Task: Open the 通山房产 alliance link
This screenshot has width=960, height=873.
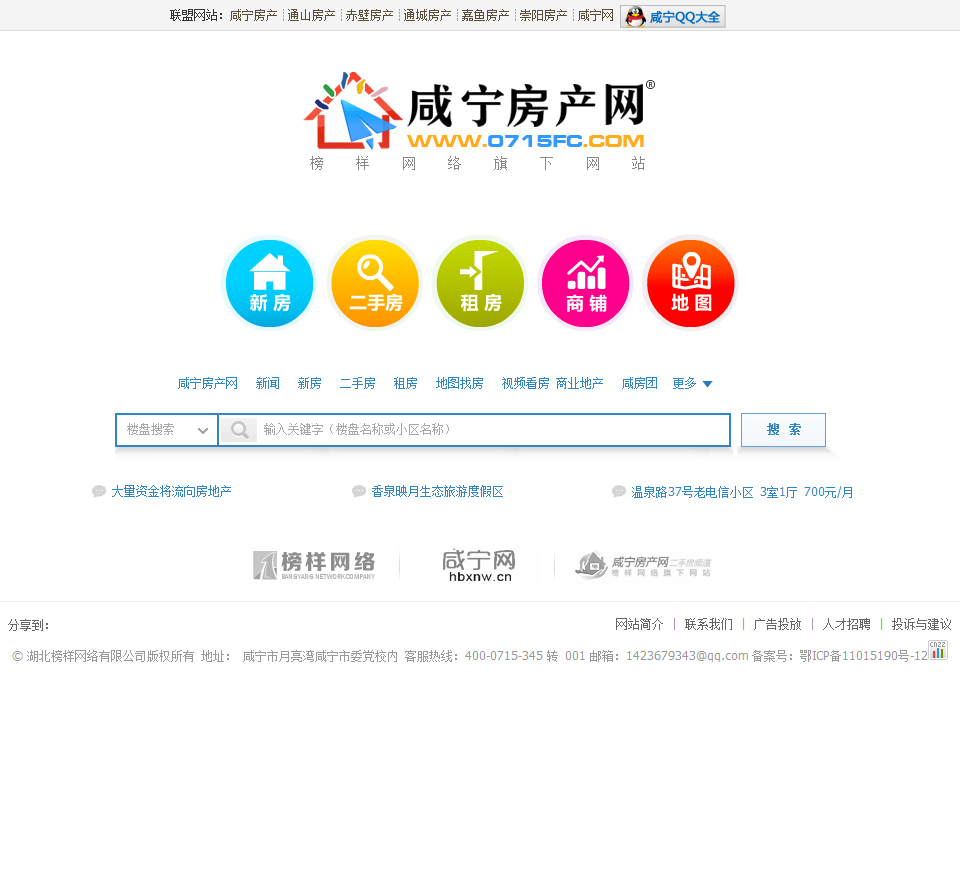Action: pos(311,15)
